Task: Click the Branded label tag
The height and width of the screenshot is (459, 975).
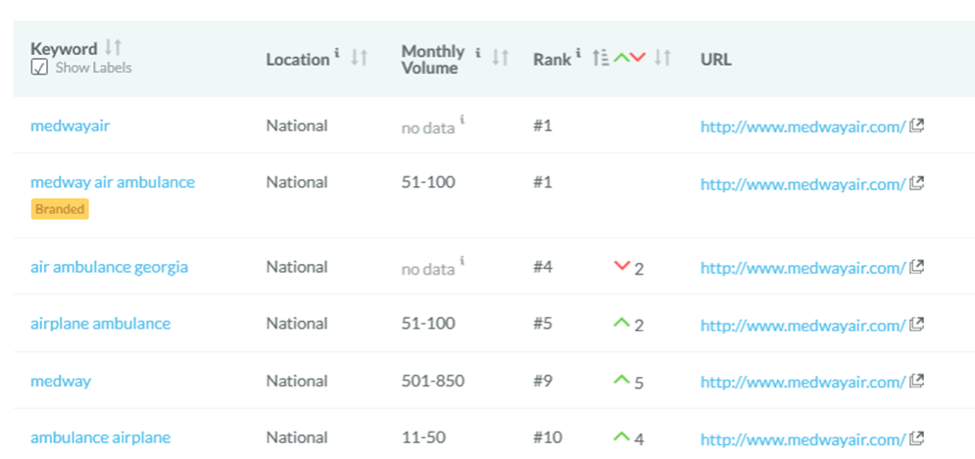Action: [60, 209]
